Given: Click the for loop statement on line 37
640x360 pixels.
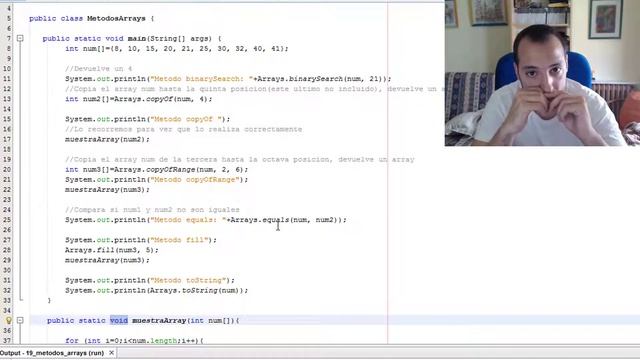Looking at the screenshot, I should coord(134,340).
